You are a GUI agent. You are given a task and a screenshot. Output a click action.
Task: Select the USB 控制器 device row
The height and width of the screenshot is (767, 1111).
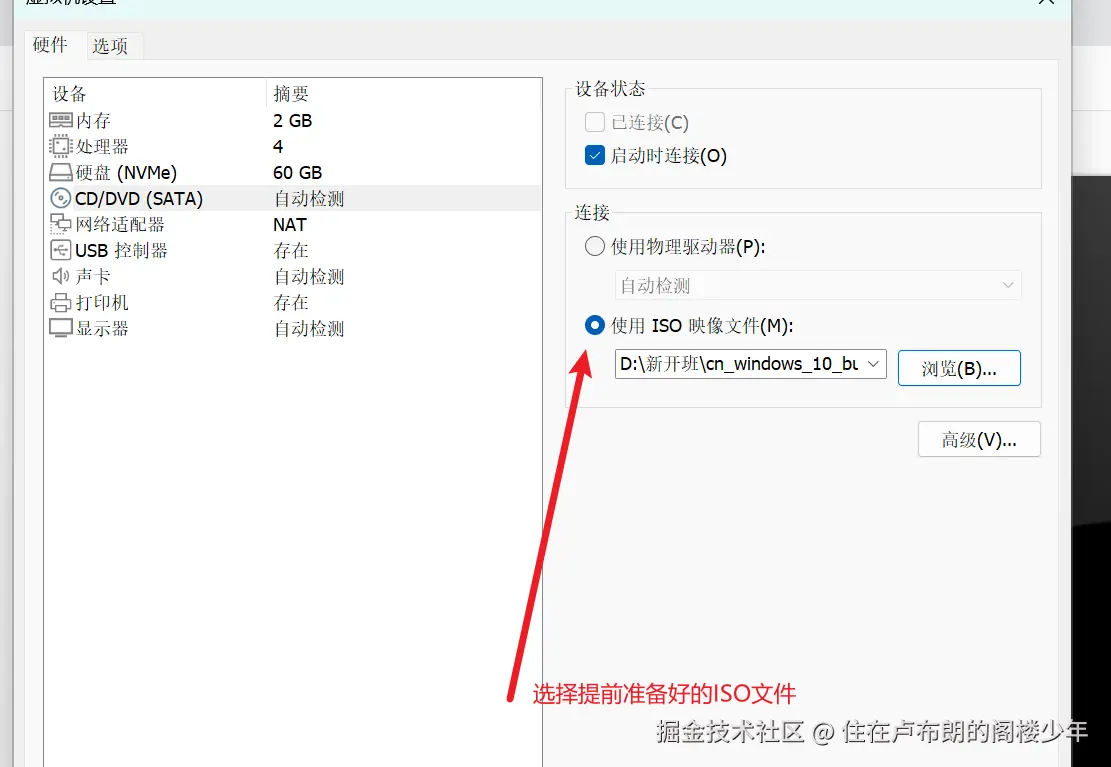pos(293,250)
